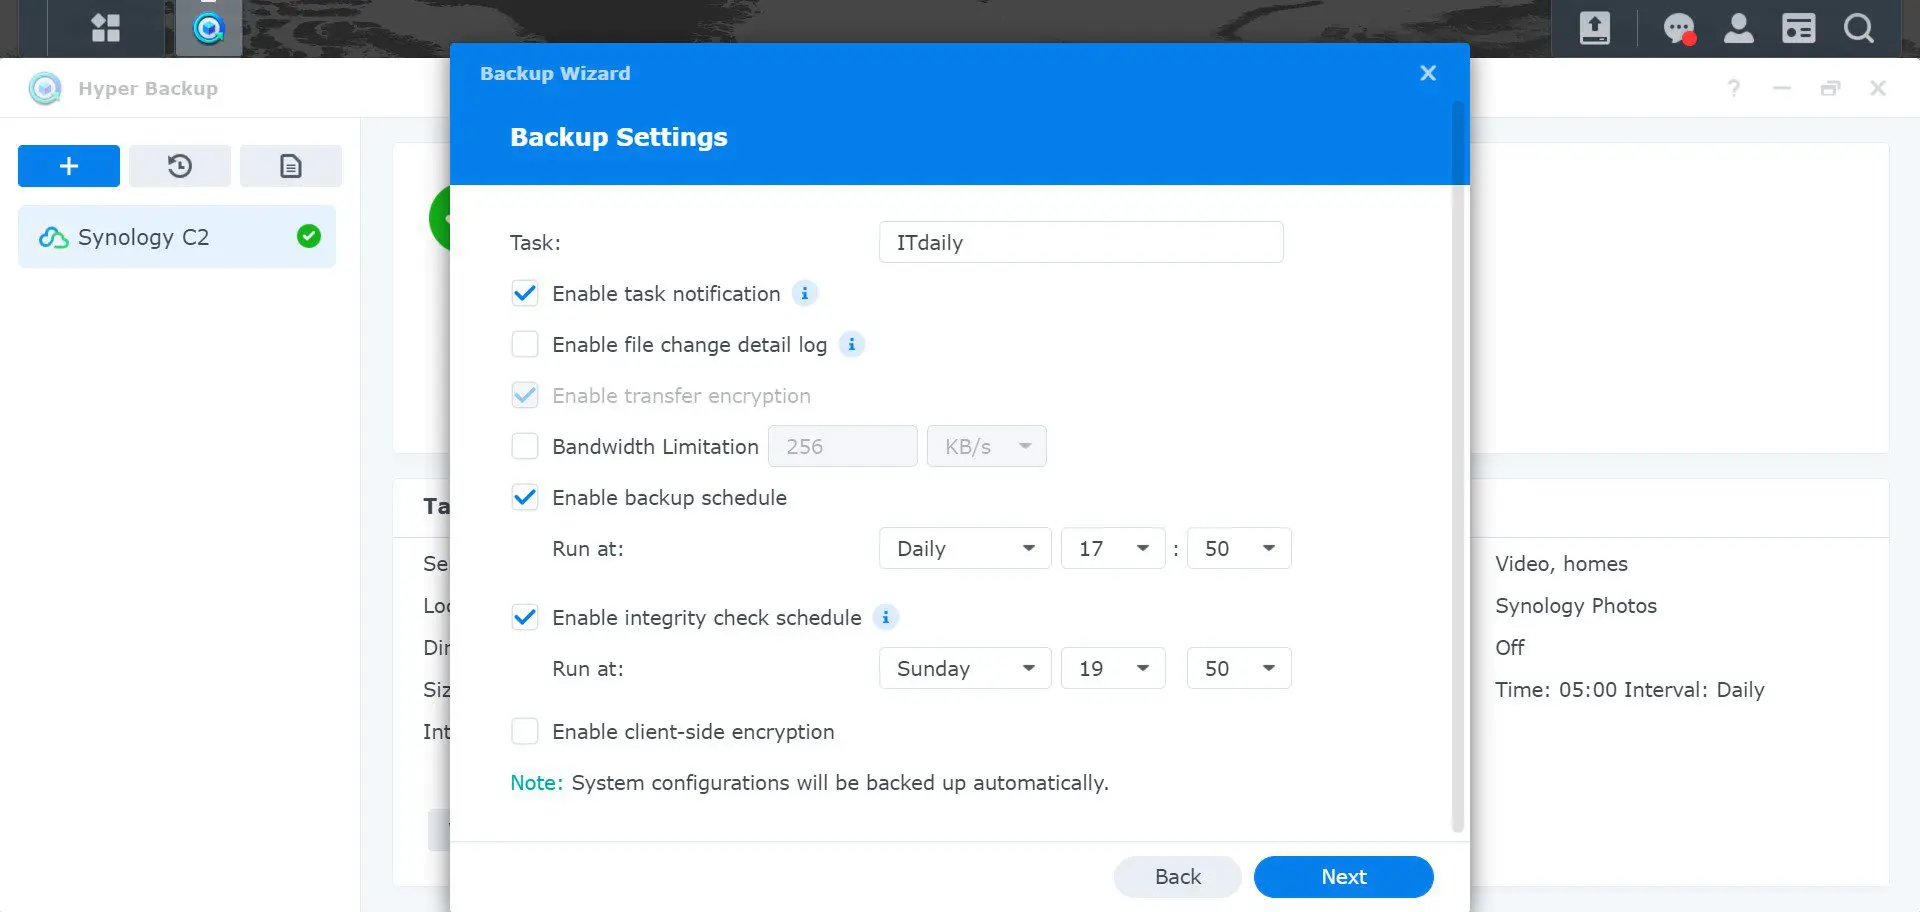Expand the Sunday integrity check day dropdown
This screenshot has height=912, width=1920.
(x=964, y=668)
